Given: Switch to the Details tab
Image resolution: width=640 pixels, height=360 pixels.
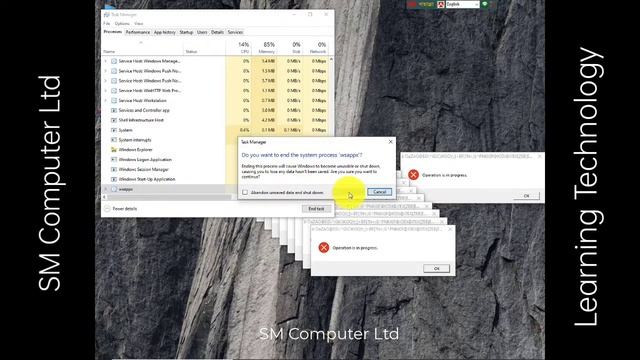Looking at the screenshot, I should (x=217, y=32).
